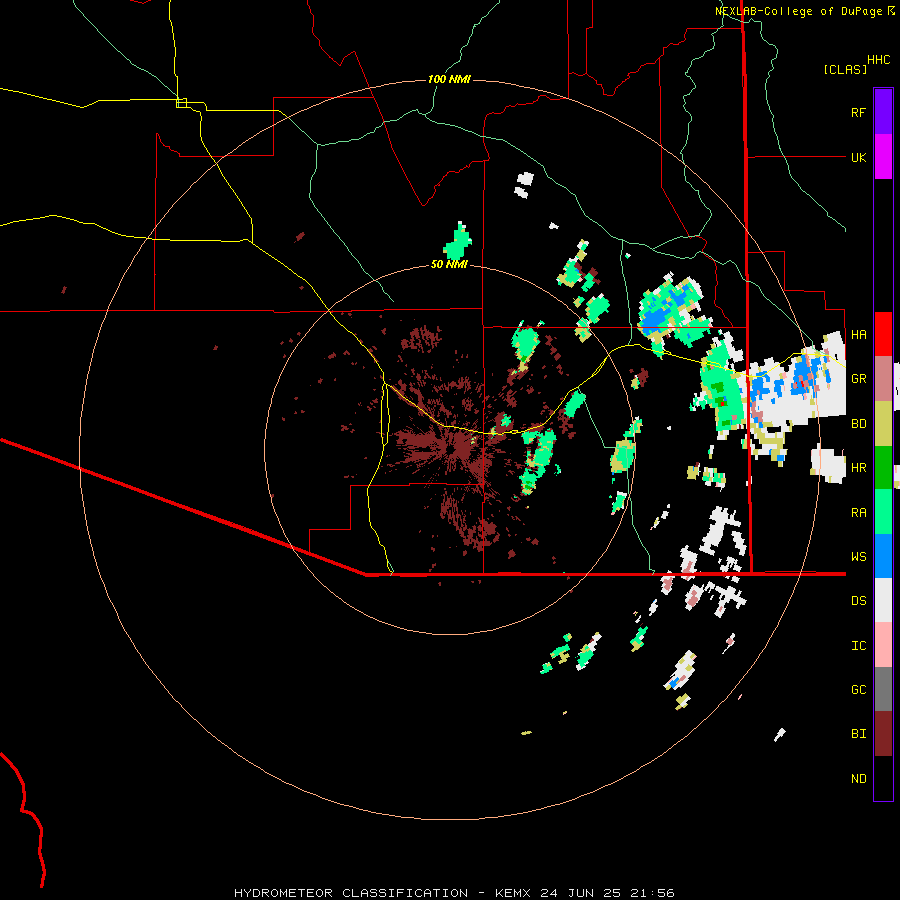Click the '50 NMI' range ring label

click(449, 264)
